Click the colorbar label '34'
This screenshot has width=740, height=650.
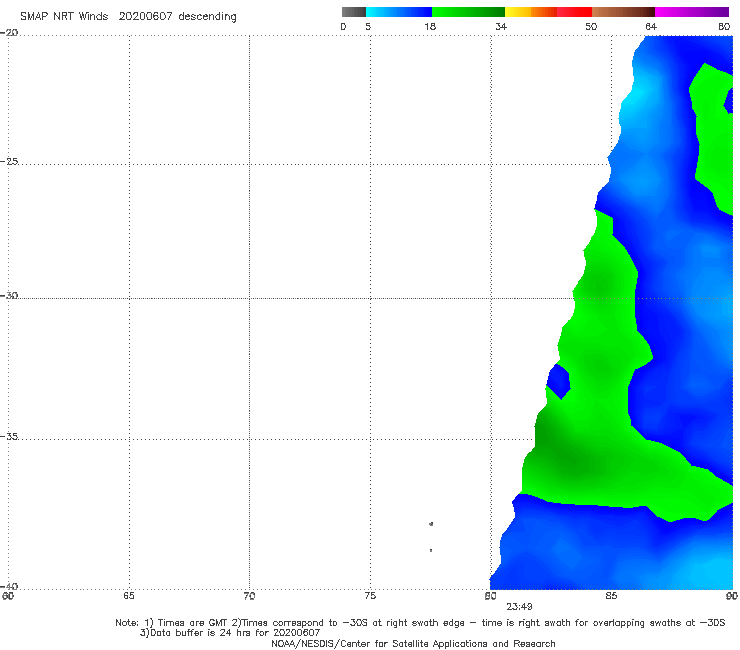click(x=501, y=27)
